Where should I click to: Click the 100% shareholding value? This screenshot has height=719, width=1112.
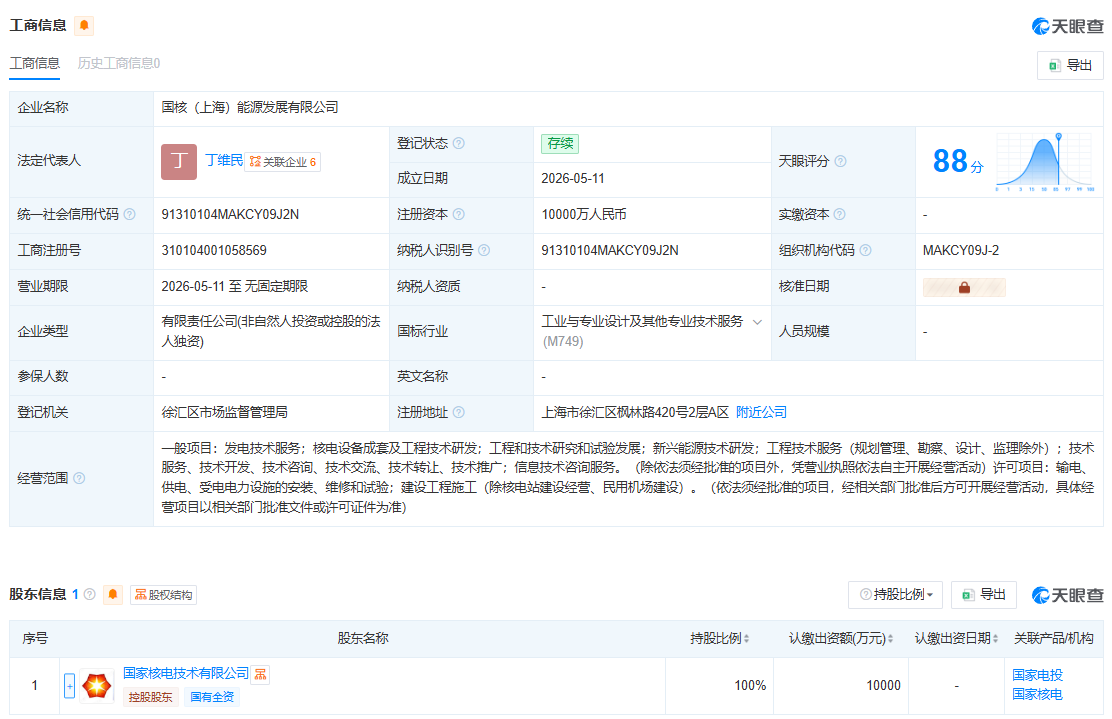750,686
